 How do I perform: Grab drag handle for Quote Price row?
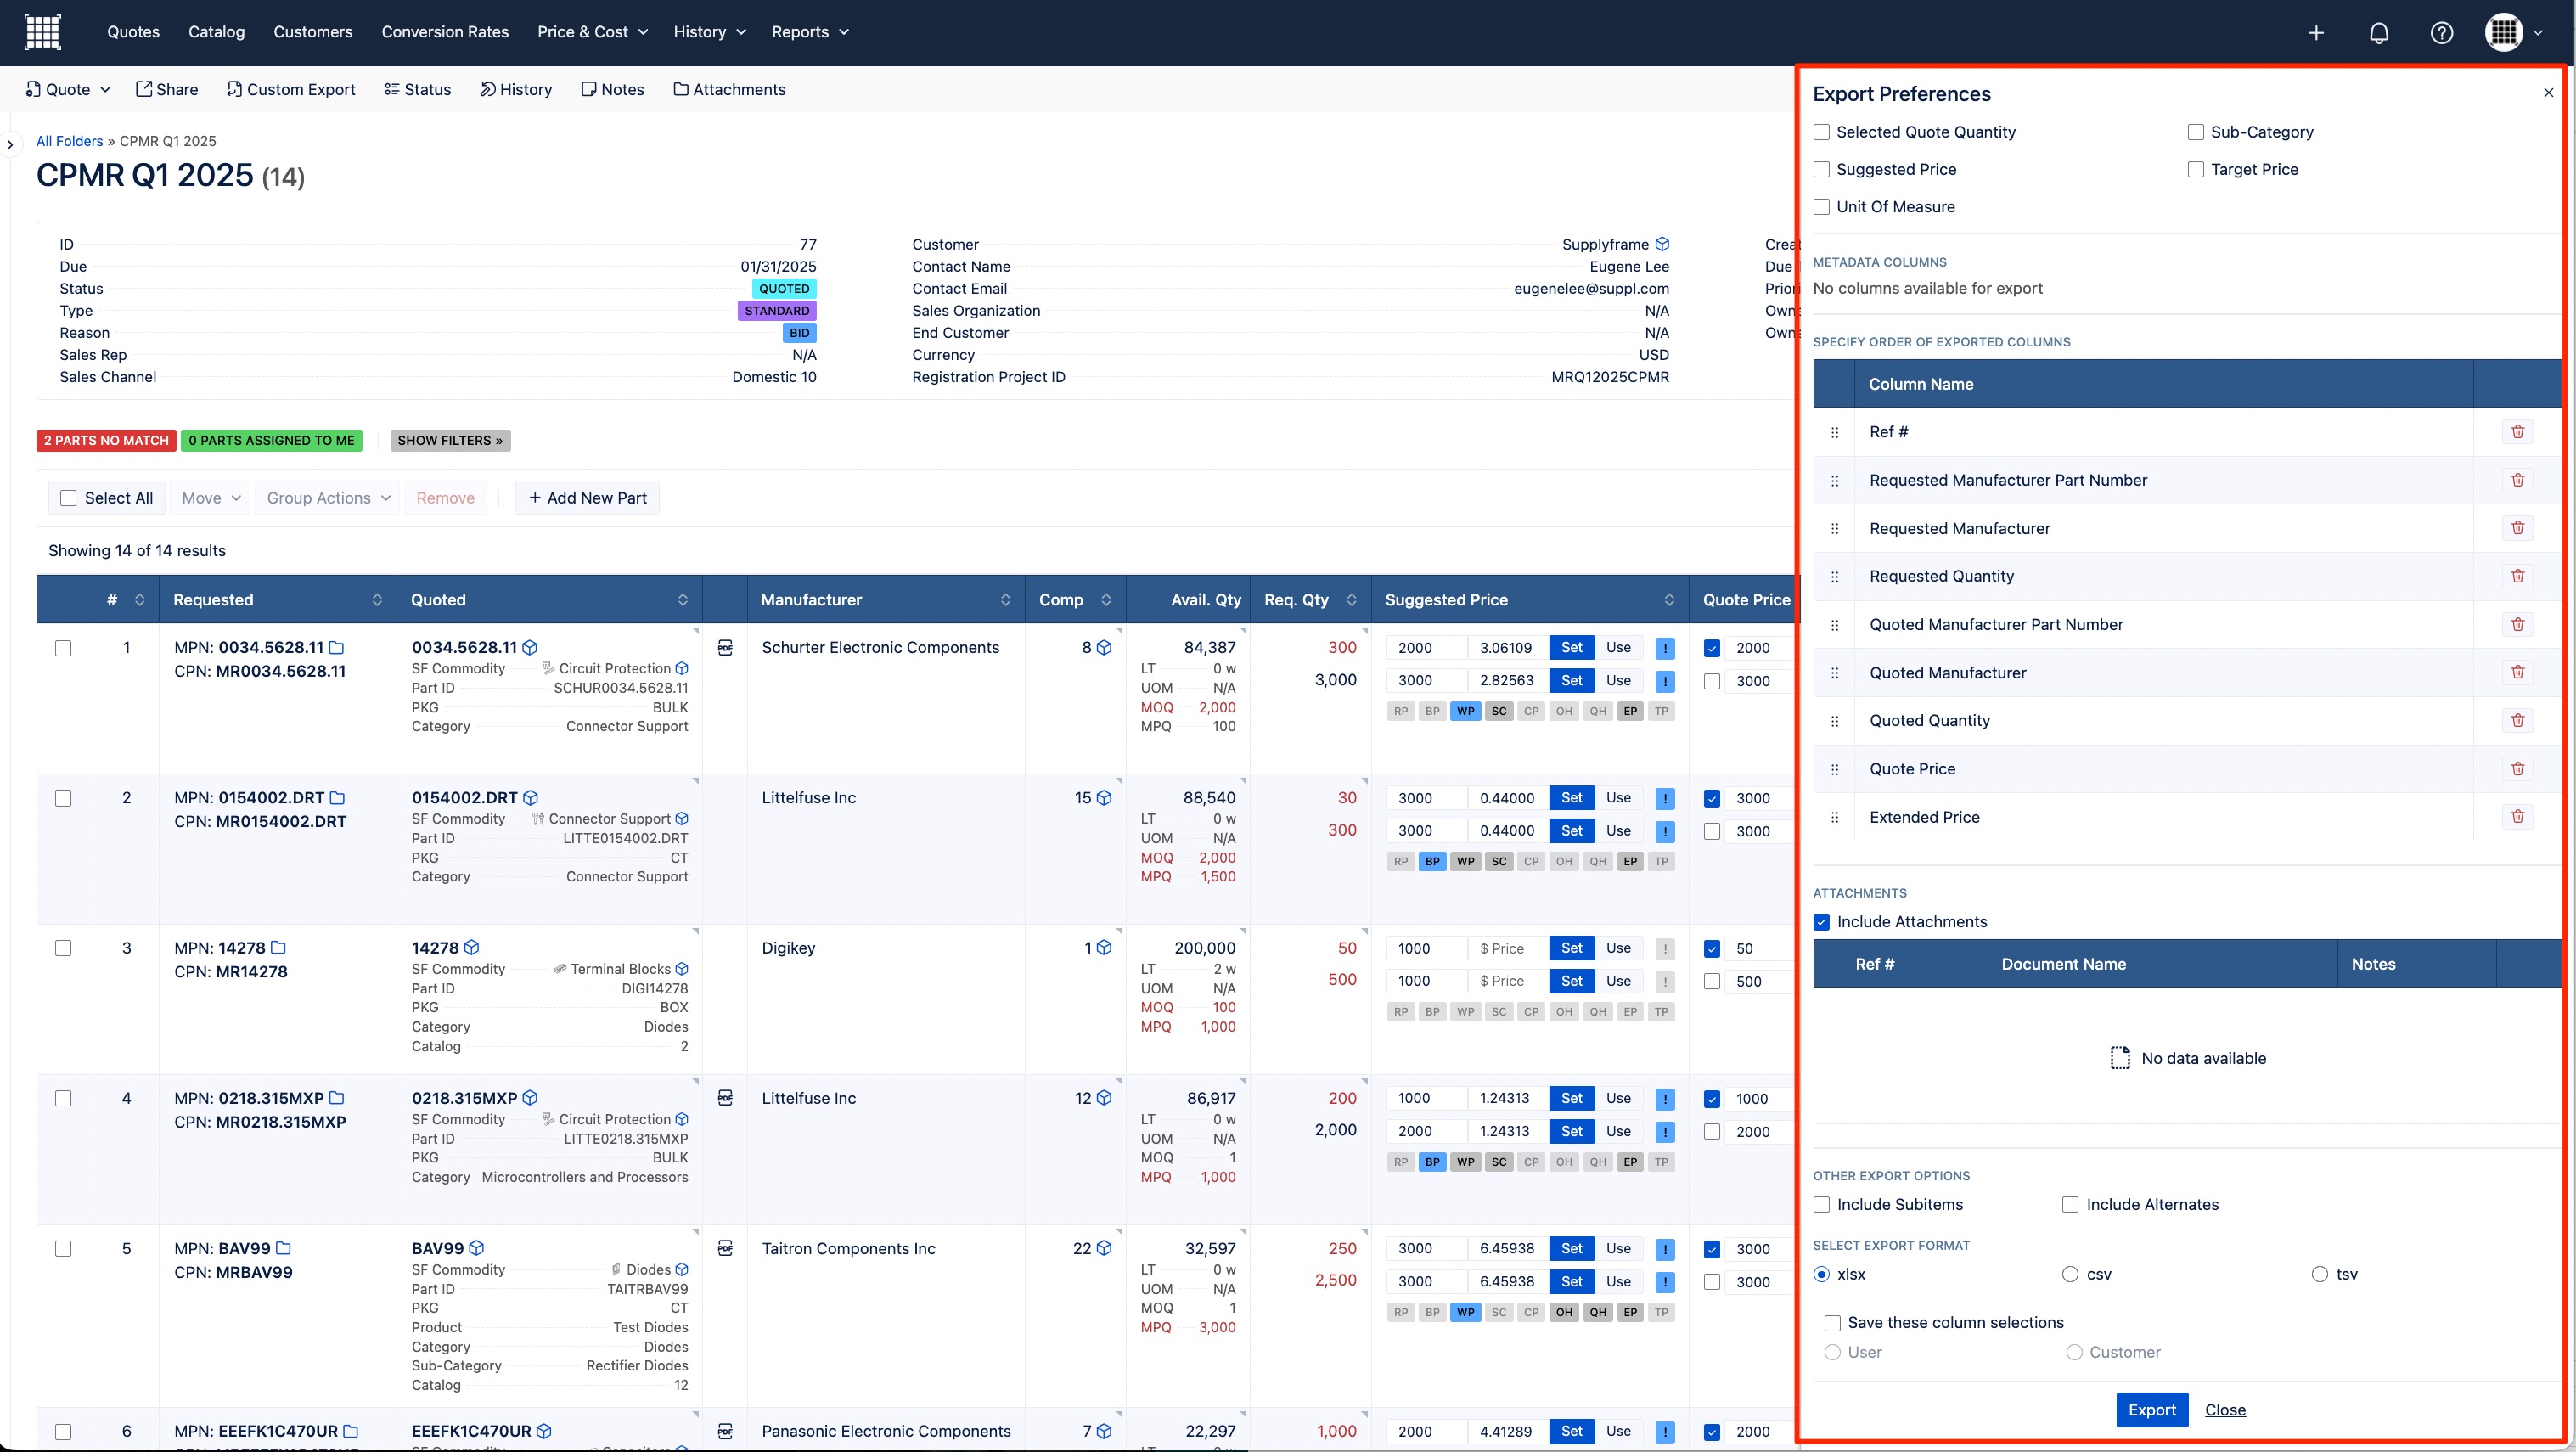tap(1834, 769)
